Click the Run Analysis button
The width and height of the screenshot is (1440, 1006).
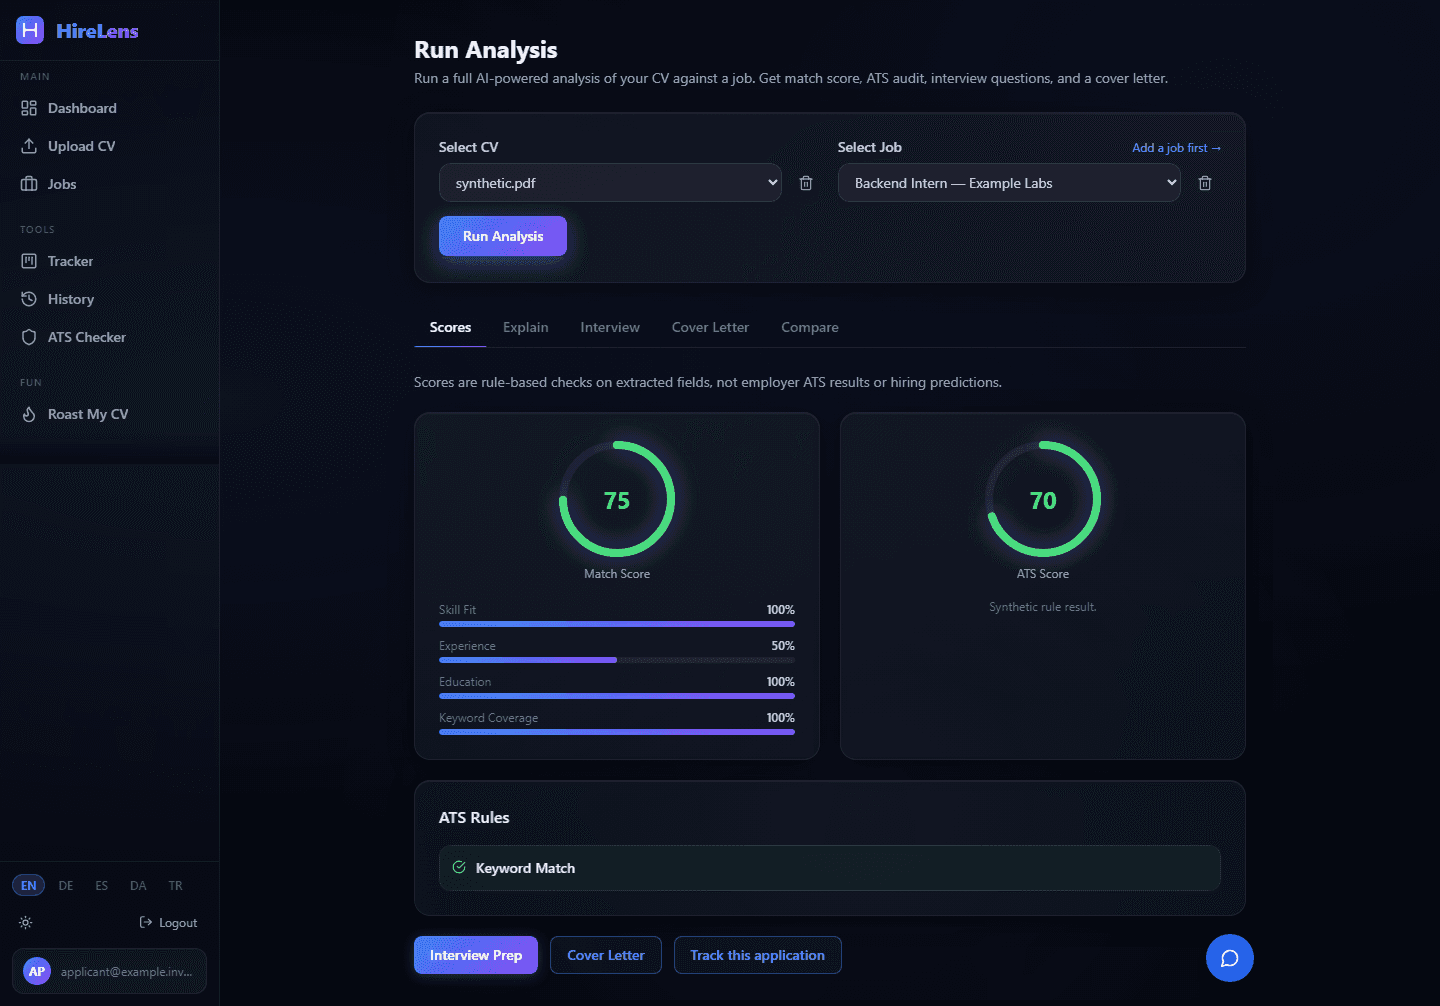pyautogui.click(x=503, y=236)
